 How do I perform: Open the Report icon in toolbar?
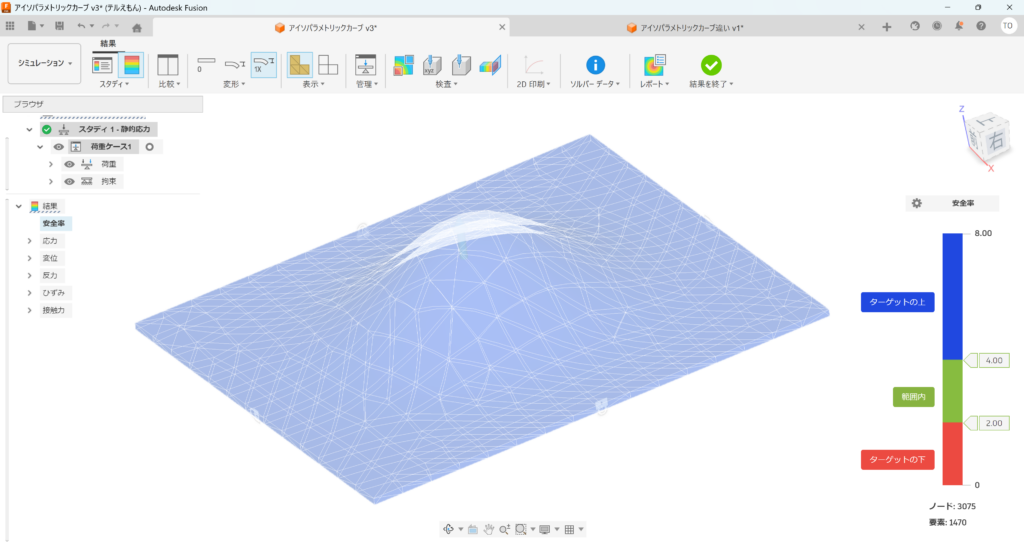tap(654, 65)
